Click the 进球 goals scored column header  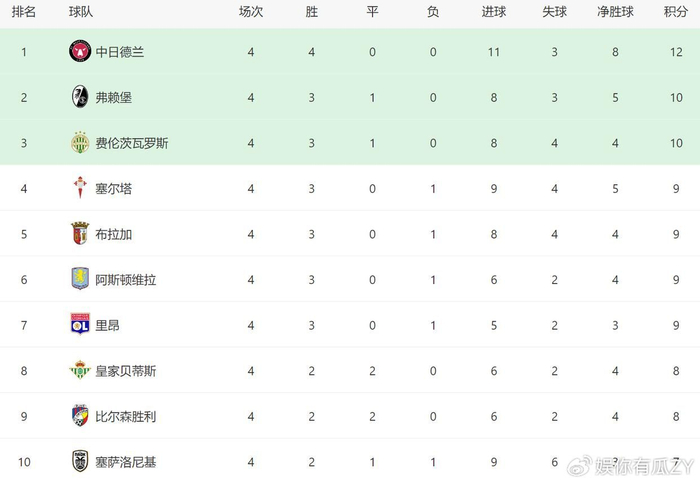tap(493, 12)
